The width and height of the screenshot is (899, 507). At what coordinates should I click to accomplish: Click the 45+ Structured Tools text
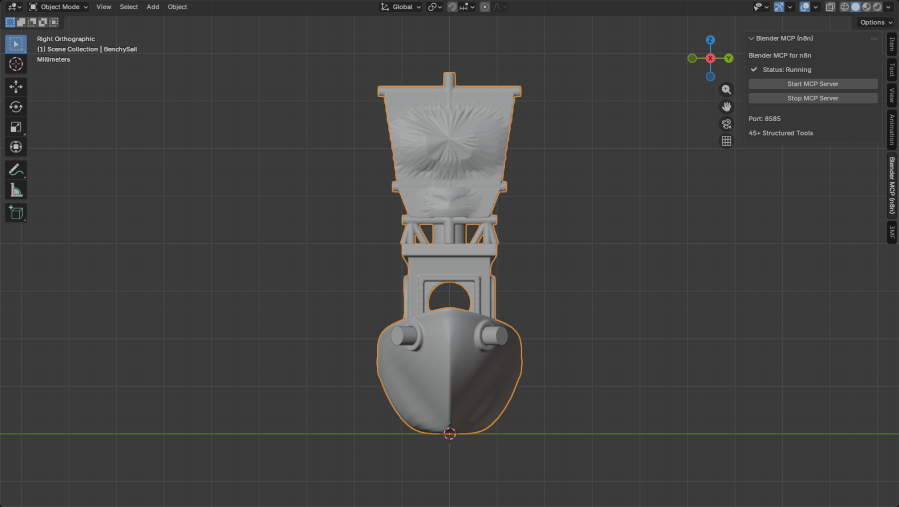(x=780, y=133)
